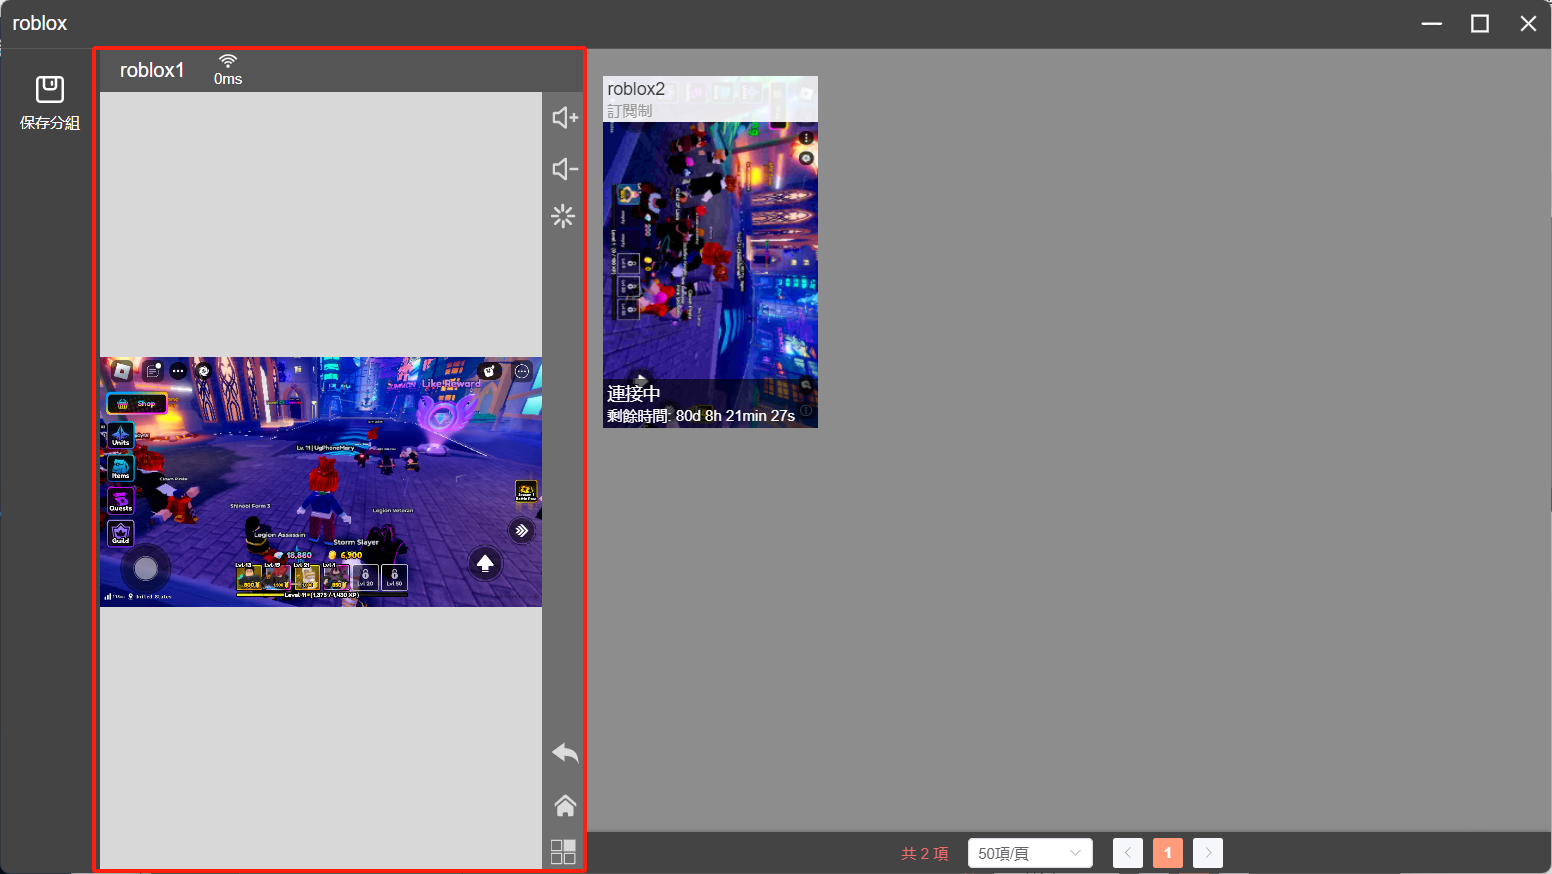Click the gem balance showing 18,880
The height and width of the screenshot is (874, 1552).
[x=292, y=555]
